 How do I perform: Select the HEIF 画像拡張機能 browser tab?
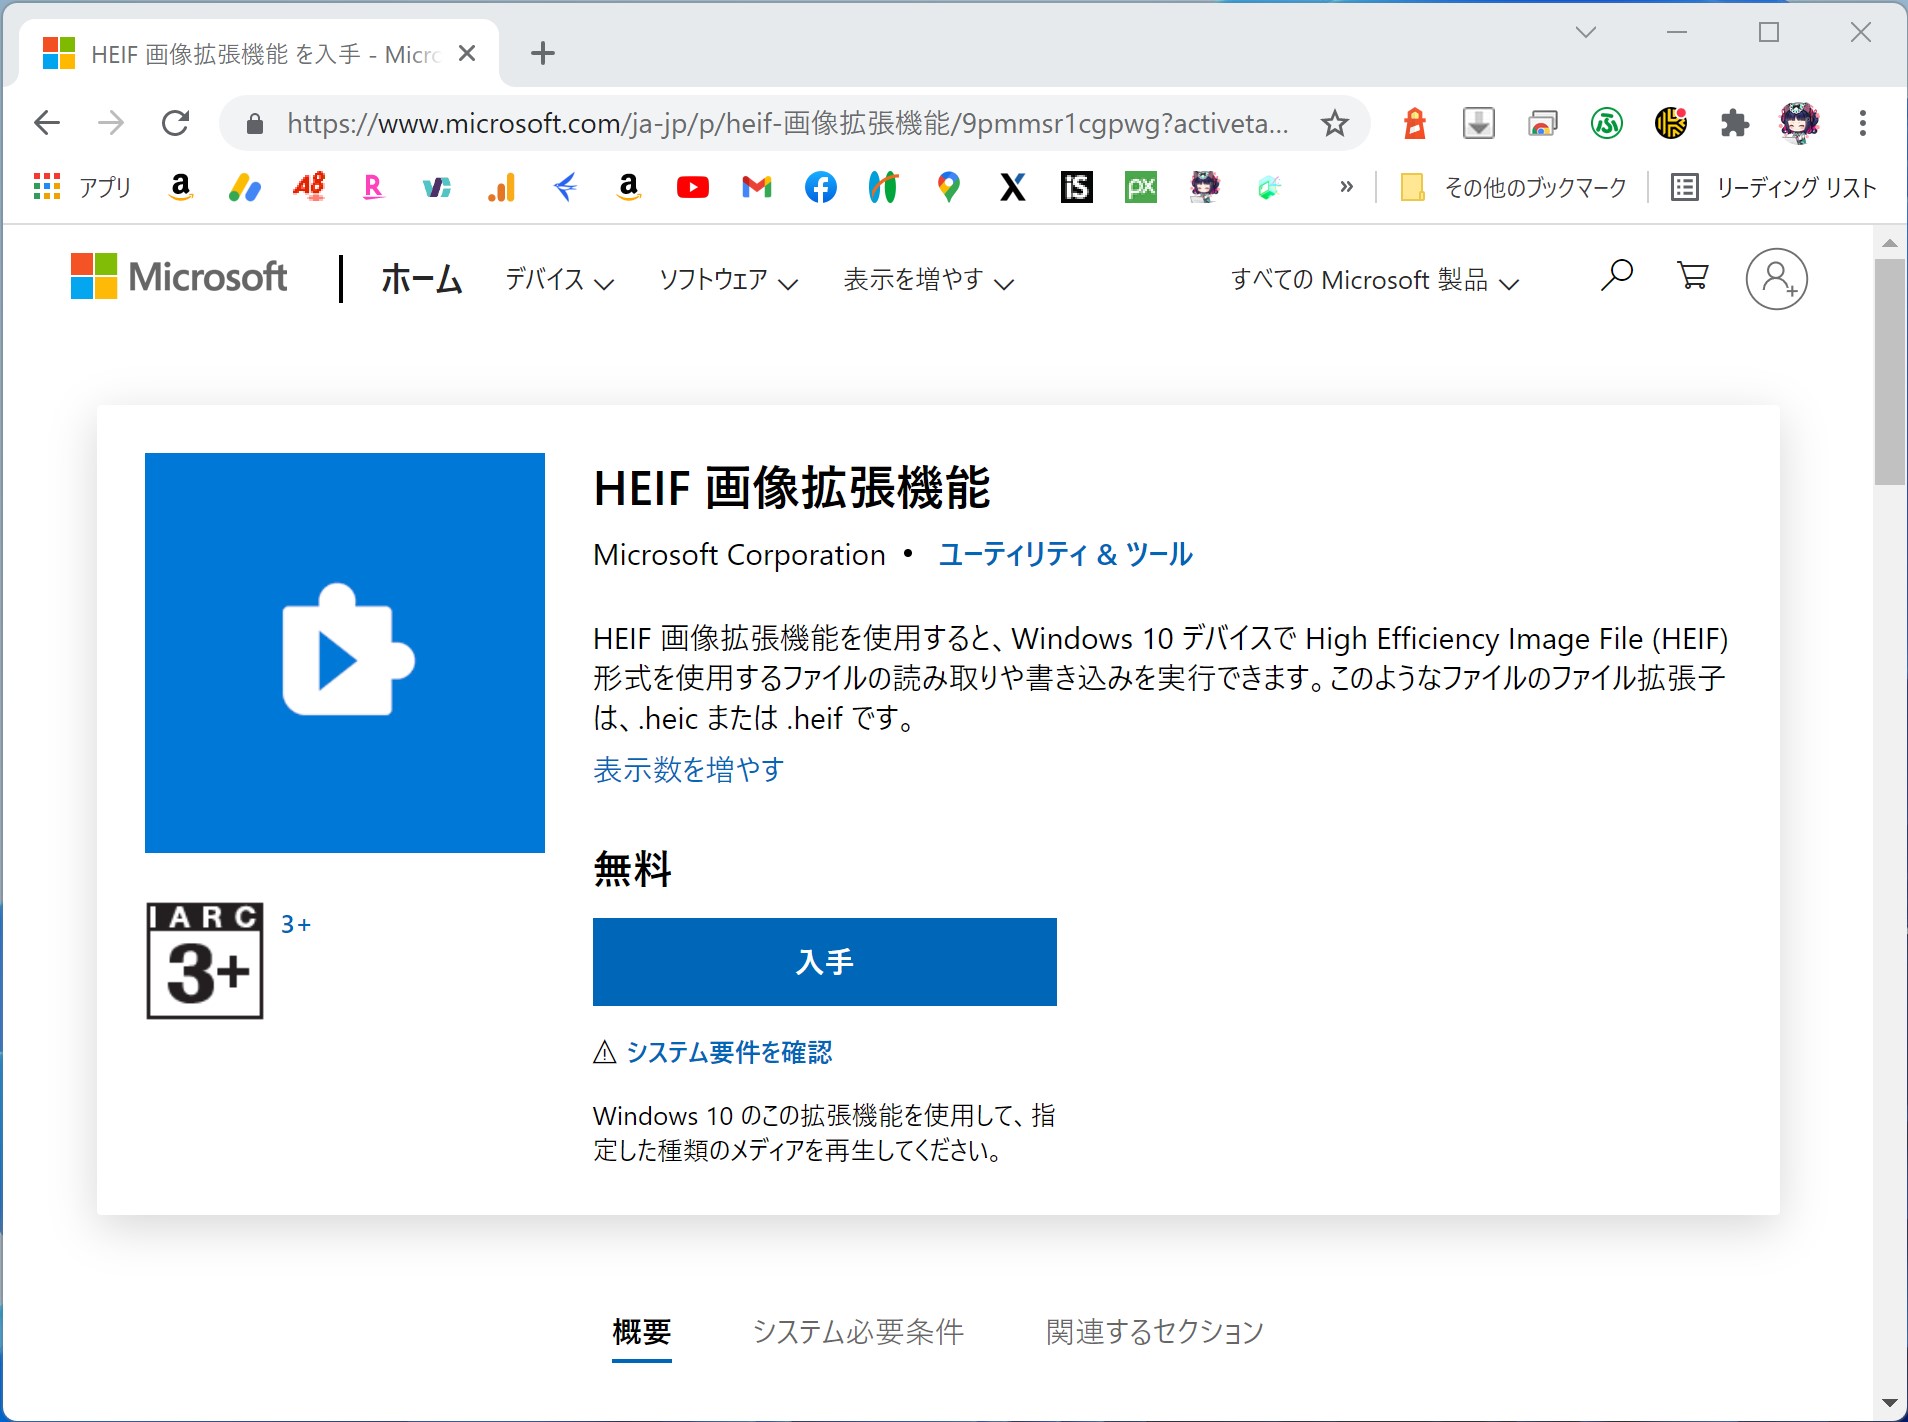(260, 54)
